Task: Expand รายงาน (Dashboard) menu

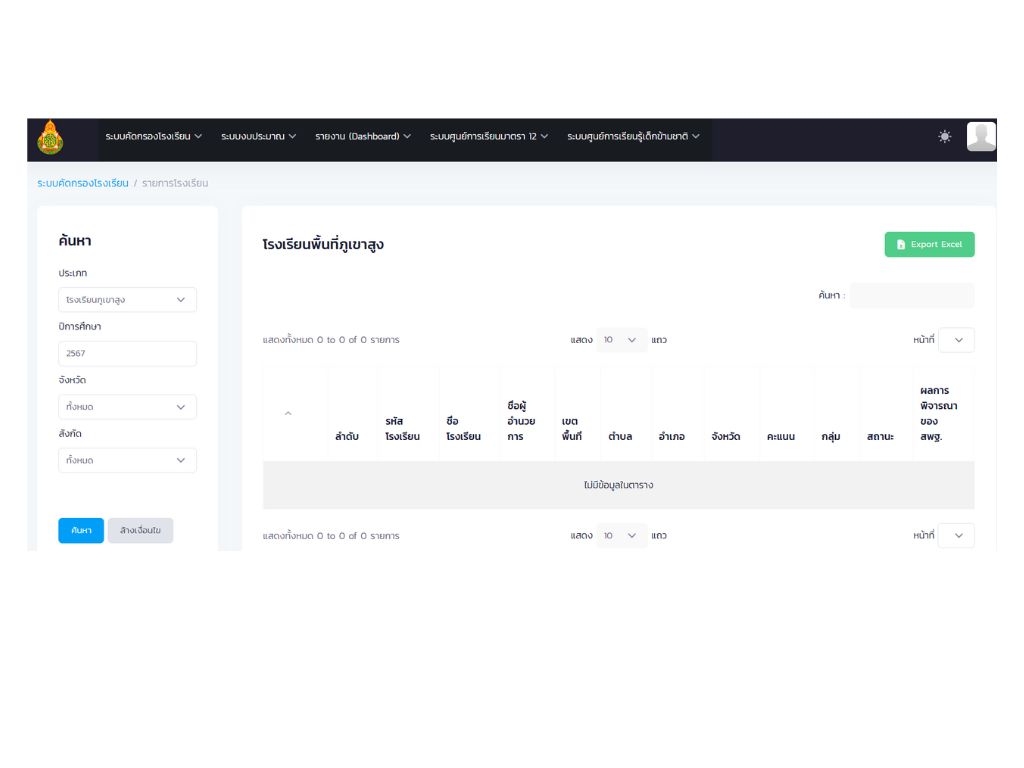Action: pos(362,137)
